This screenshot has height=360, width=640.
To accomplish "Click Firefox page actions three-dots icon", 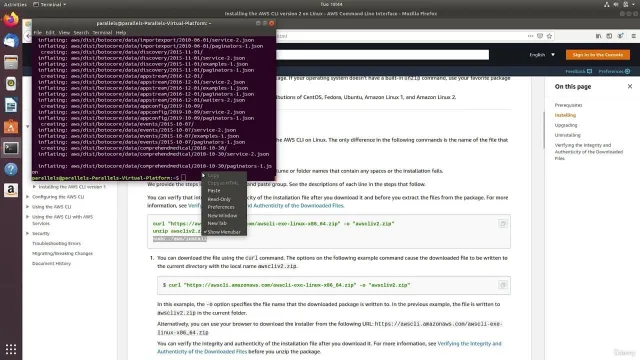I will 530,36.
